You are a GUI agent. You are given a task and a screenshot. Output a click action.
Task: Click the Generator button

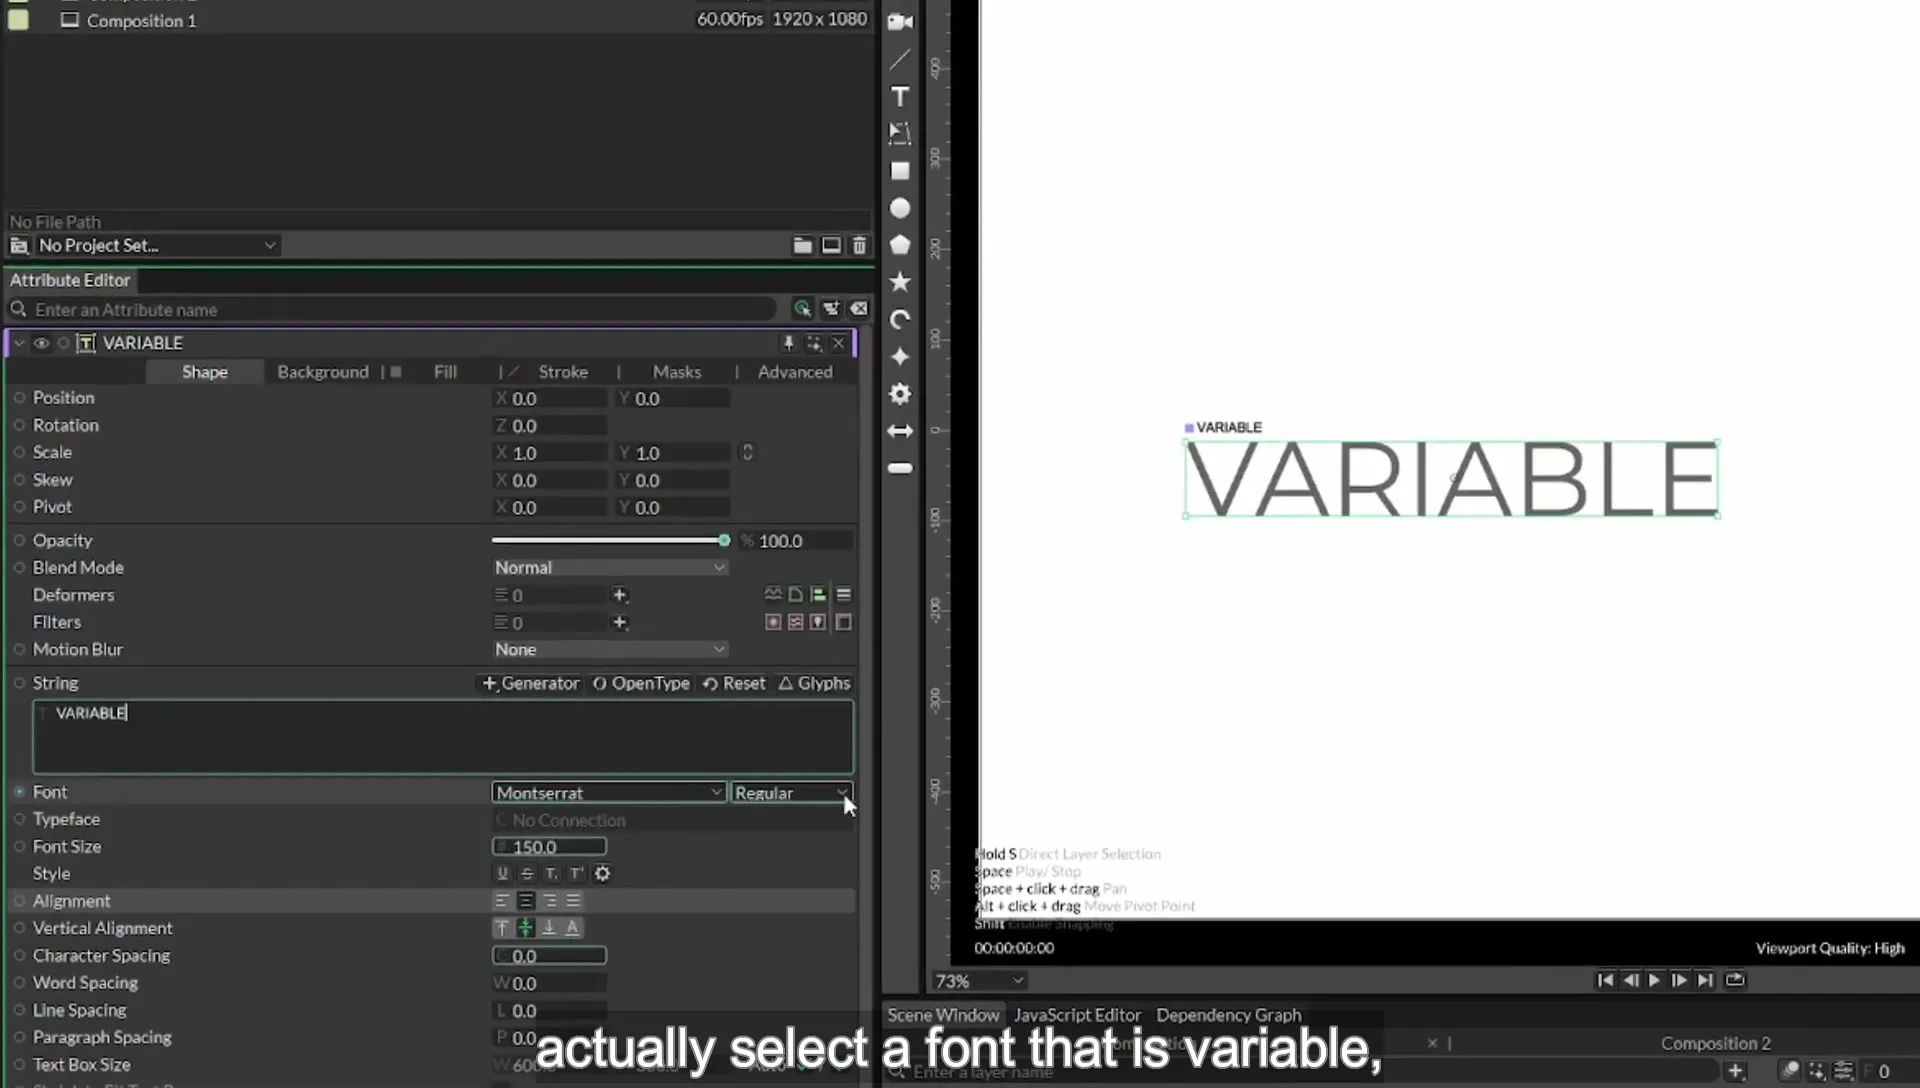pos(531,683)
